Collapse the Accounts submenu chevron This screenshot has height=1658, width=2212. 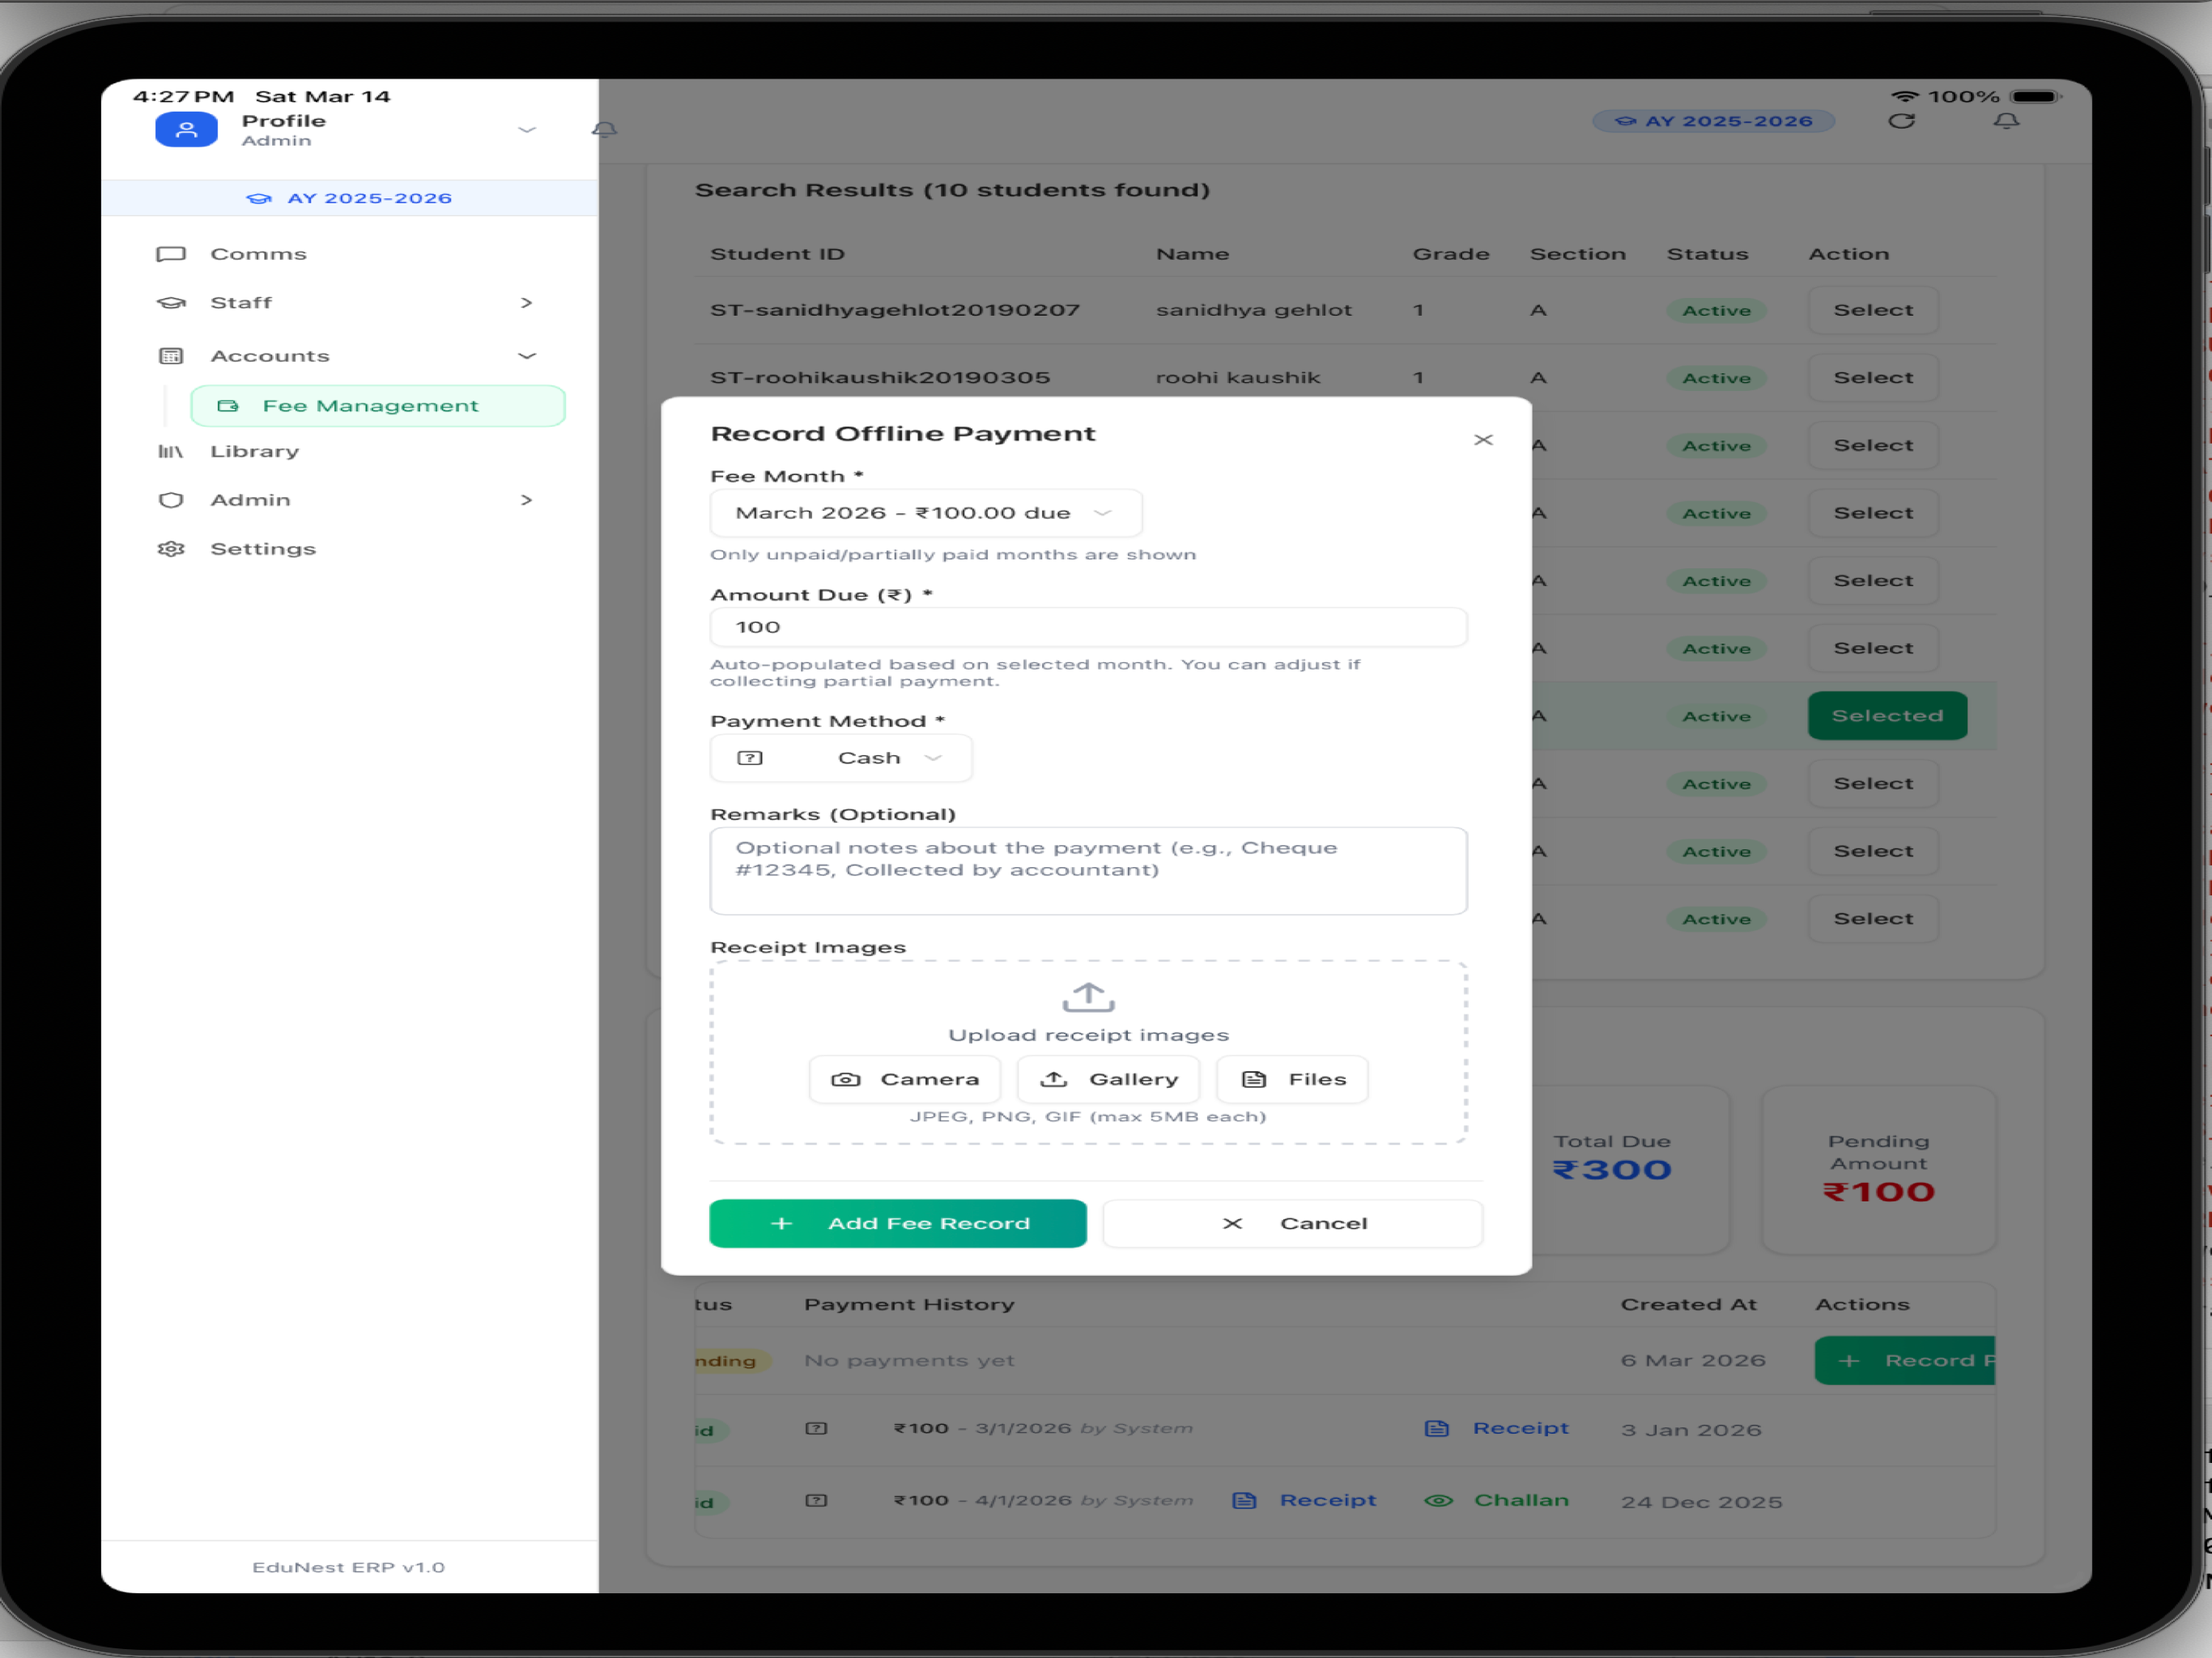coord(527,356)
